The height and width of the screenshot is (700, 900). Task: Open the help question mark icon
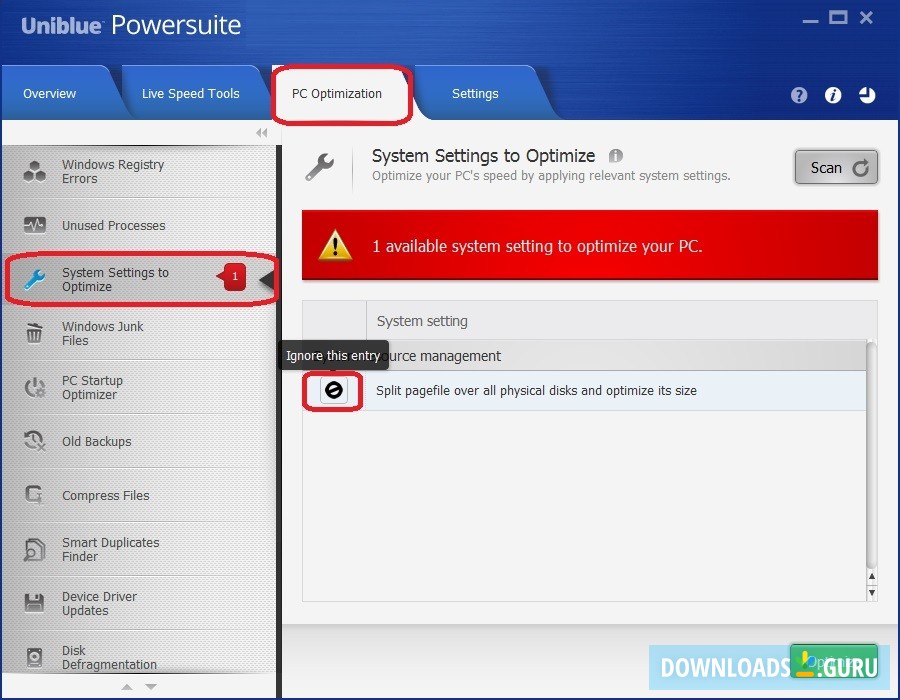click(x=798, y=95)
